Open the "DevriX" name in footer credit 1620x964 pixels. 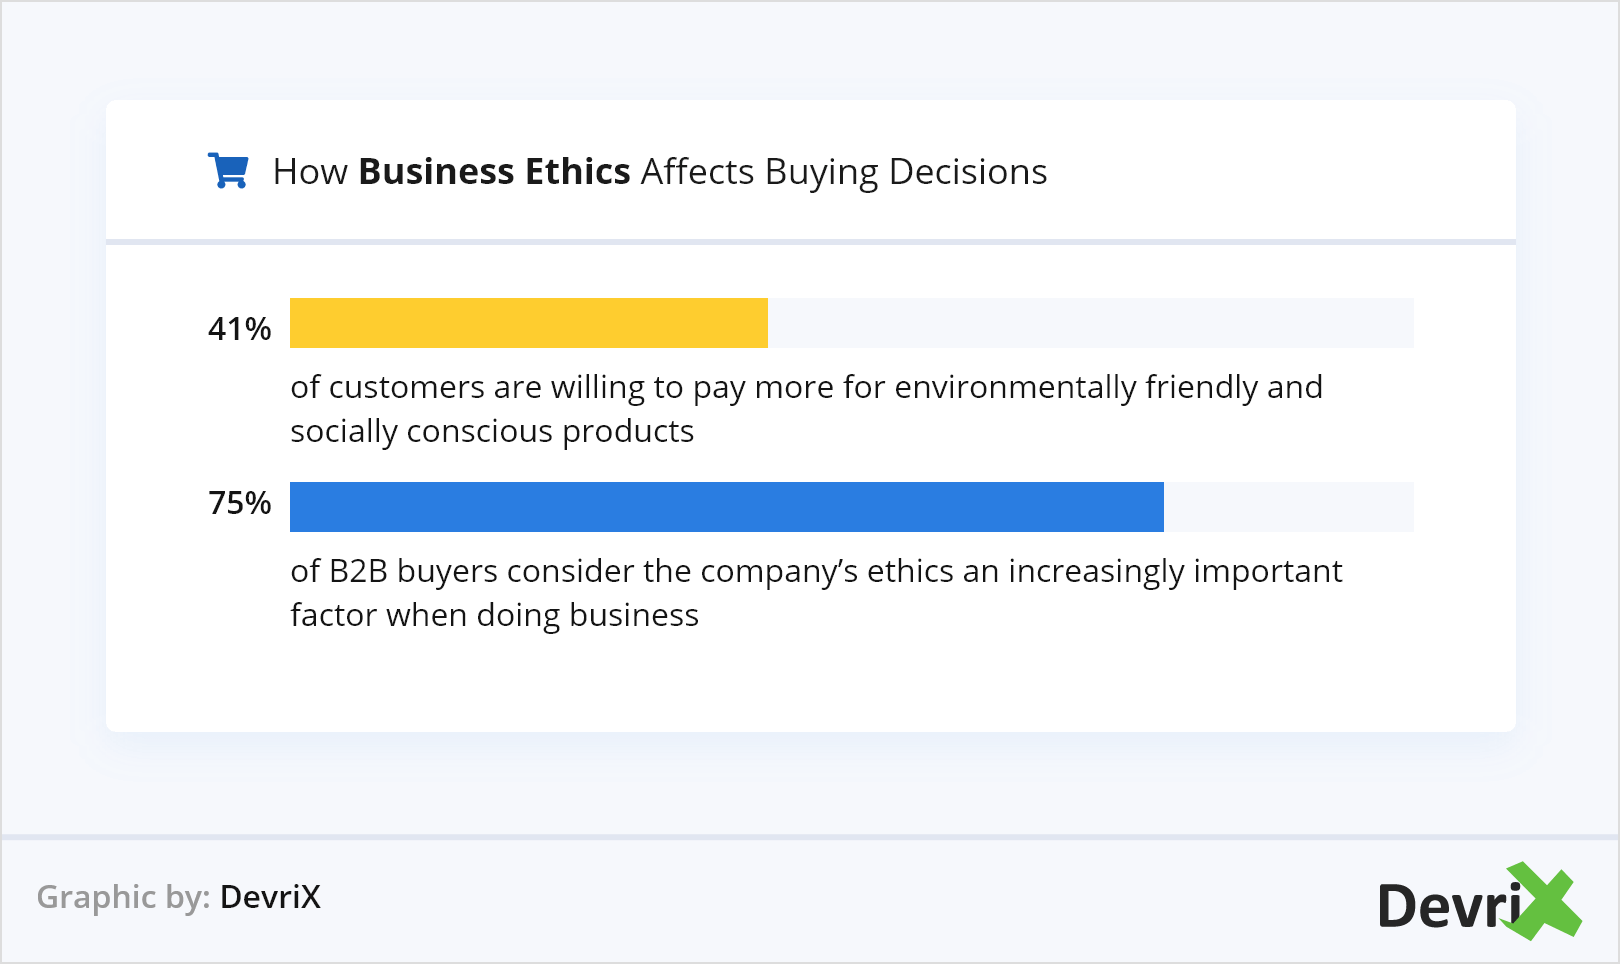270,897
